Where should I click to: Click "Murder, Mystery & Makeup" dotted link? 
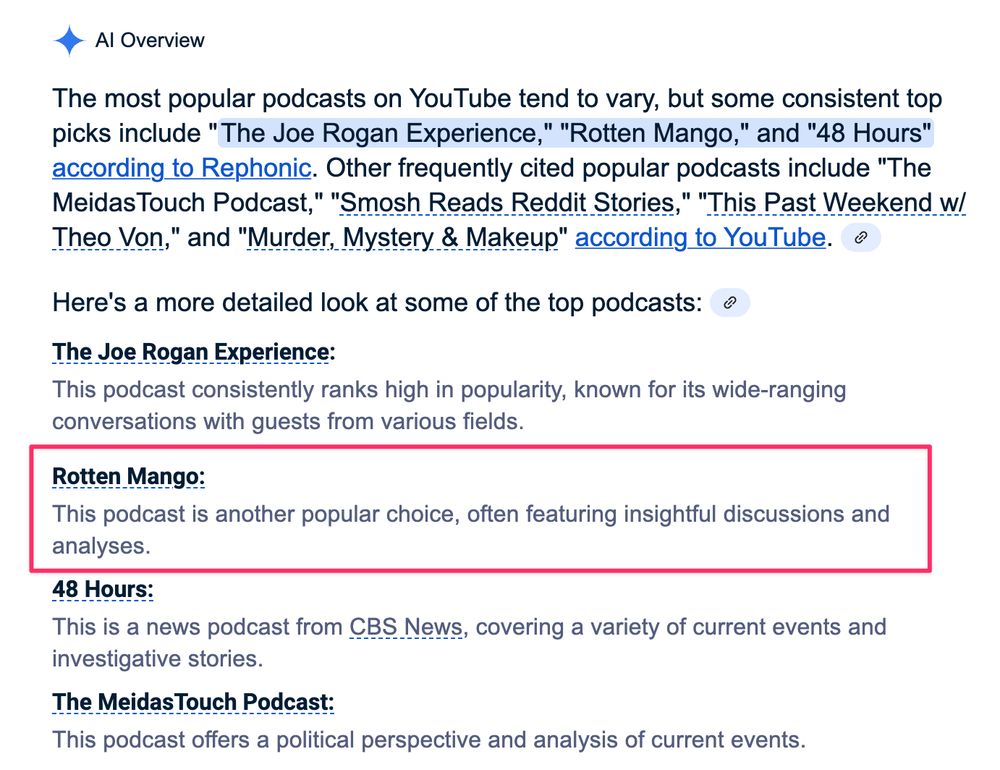(x=402, y=238)
